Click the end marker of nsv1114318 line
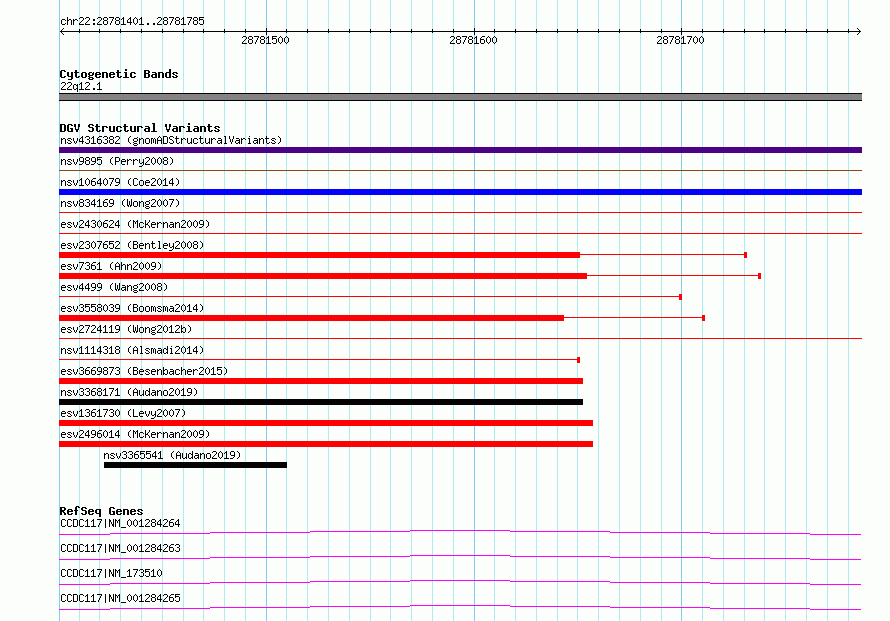Screen dimensions: 890x621 coord(578,360)
